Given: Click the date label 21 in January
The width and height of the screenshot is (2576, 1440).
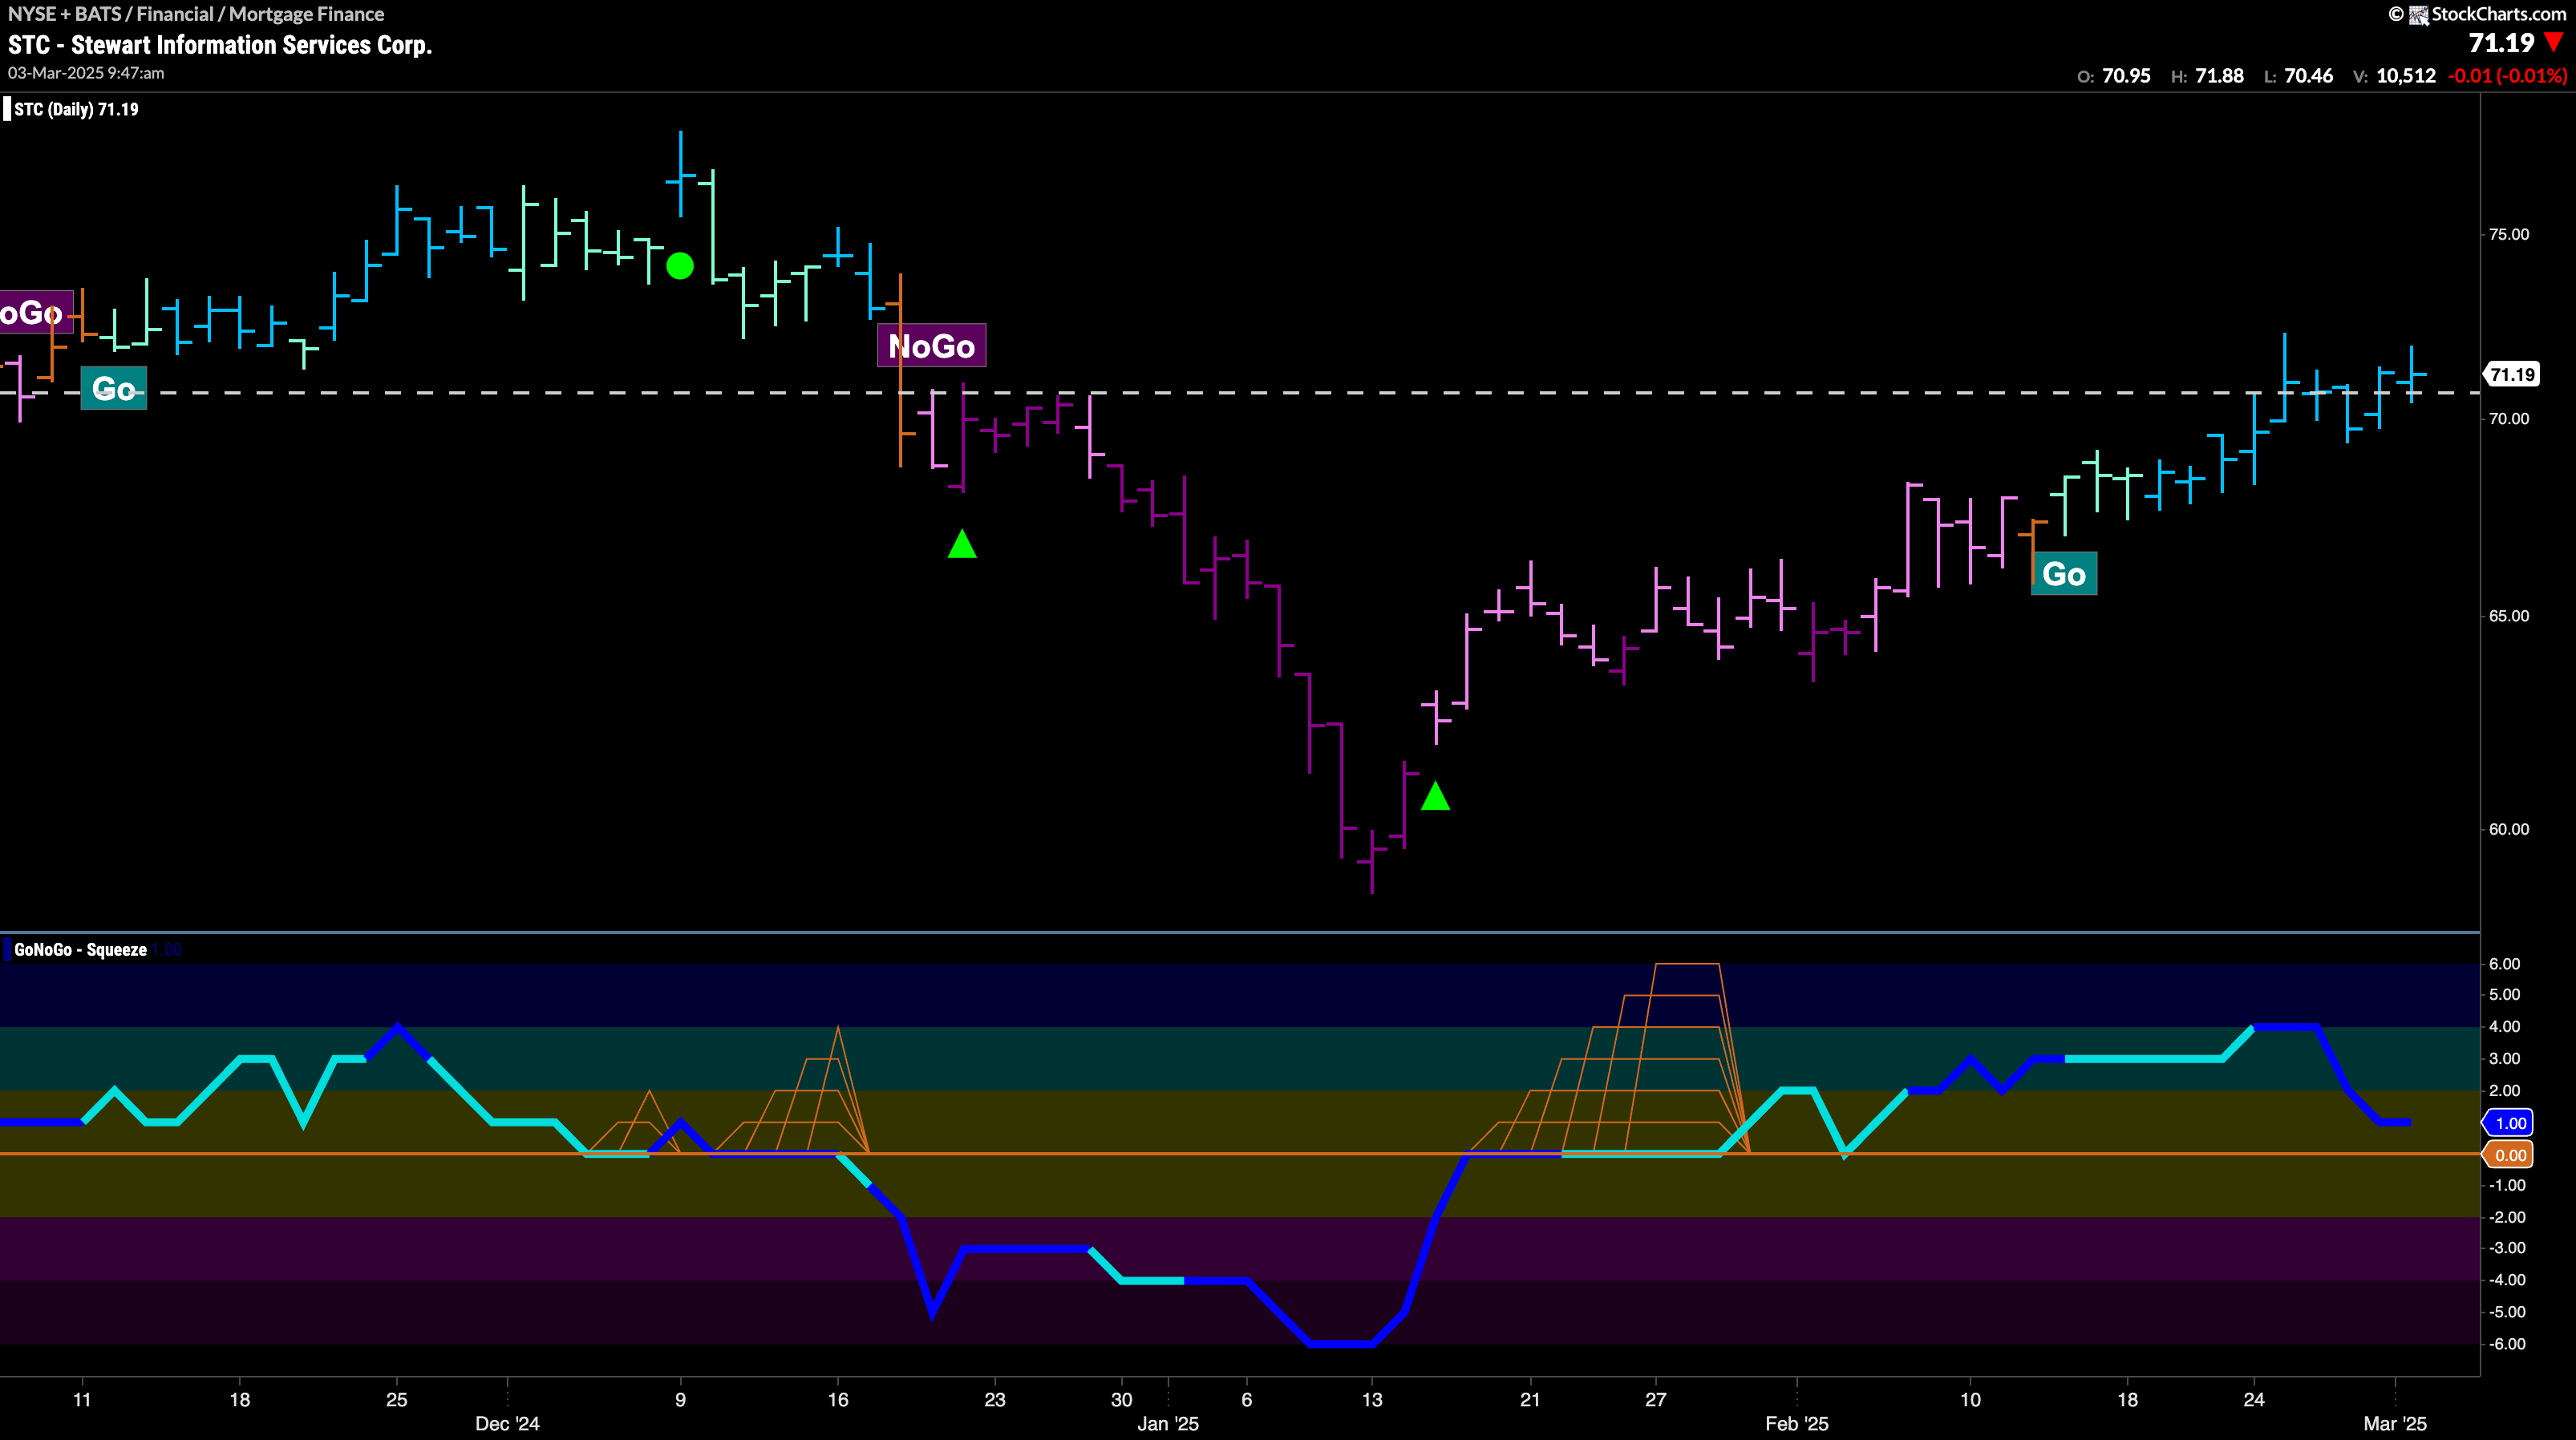Looking at the screenshot, I should (1530, 1400).
